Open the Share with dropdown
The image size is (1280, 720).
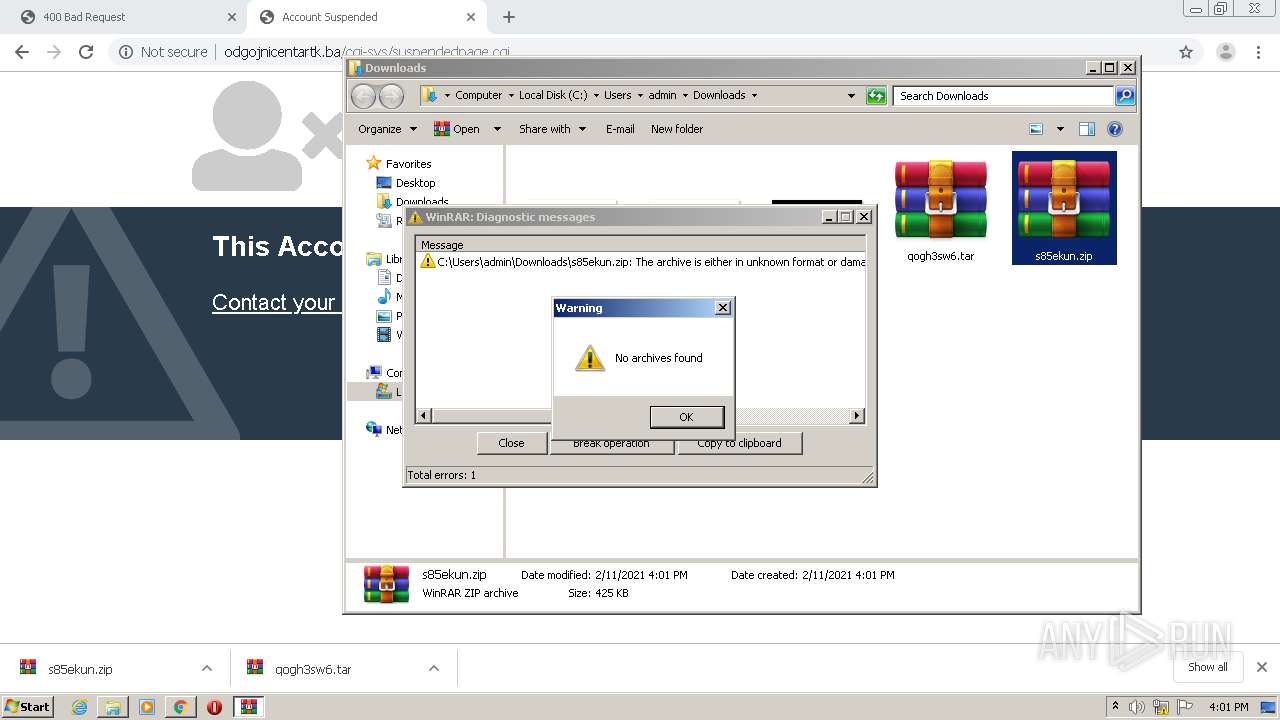pyautogui.click(x=552, y=129)
